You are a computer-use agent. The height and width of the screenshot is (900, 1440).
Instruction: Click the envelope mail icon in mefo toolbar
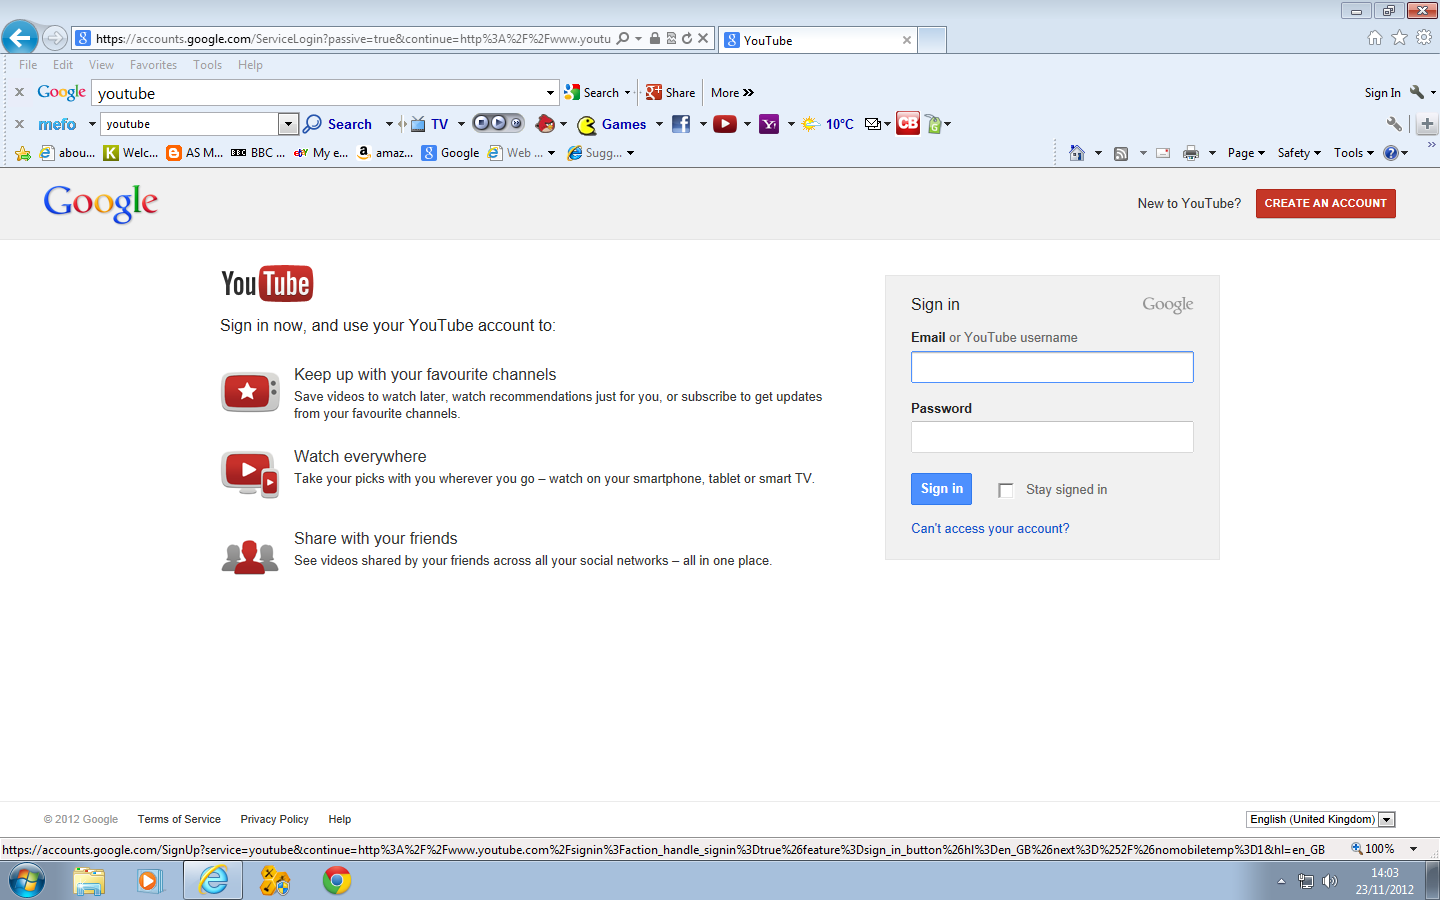click(x=873, y=124)
